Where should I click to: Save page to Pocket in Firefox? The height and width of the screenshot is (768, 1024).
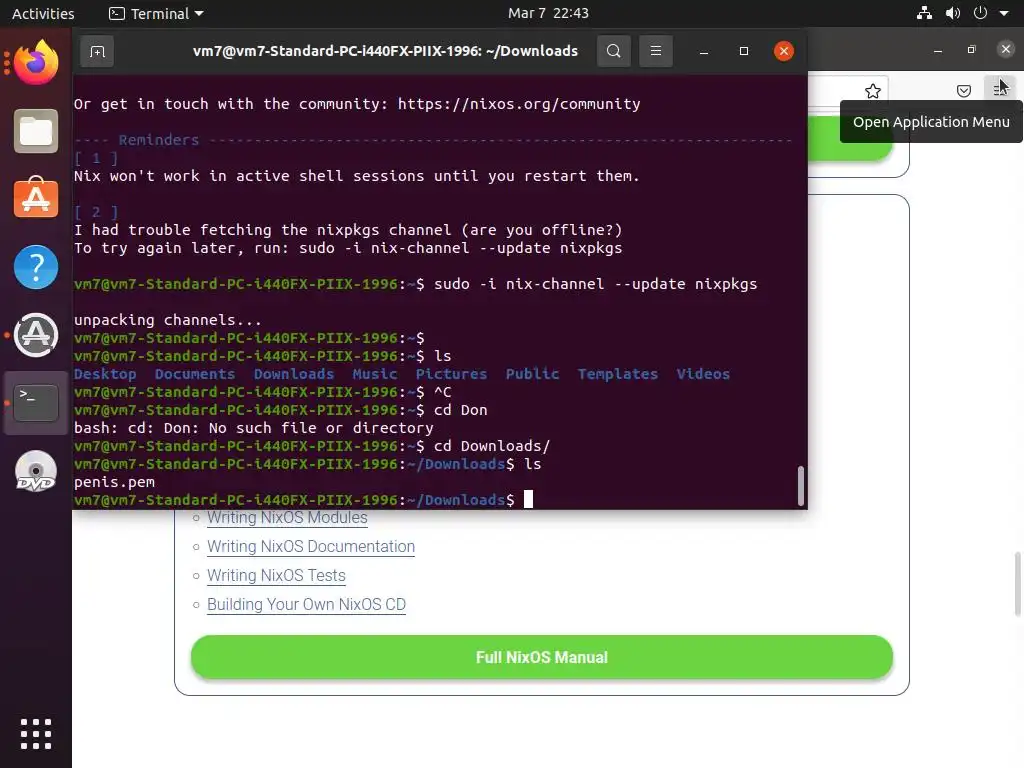(x=963, y=91)
